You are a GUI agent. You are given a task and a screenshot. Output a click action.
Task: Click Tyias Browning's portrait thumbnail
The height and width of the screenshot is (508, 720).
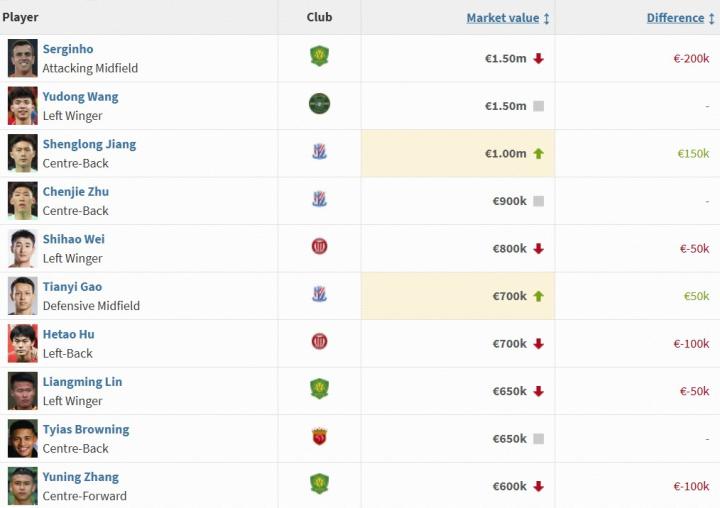coord(22,438)
